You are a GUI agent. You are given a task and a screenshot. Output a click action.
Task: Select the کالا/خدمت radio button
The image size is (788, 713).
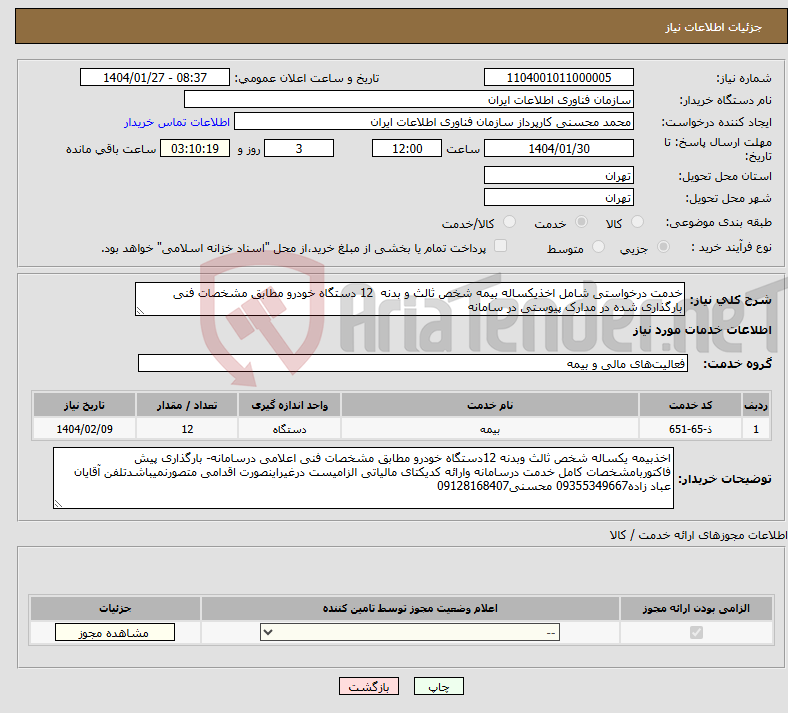[x=509, y=222]
